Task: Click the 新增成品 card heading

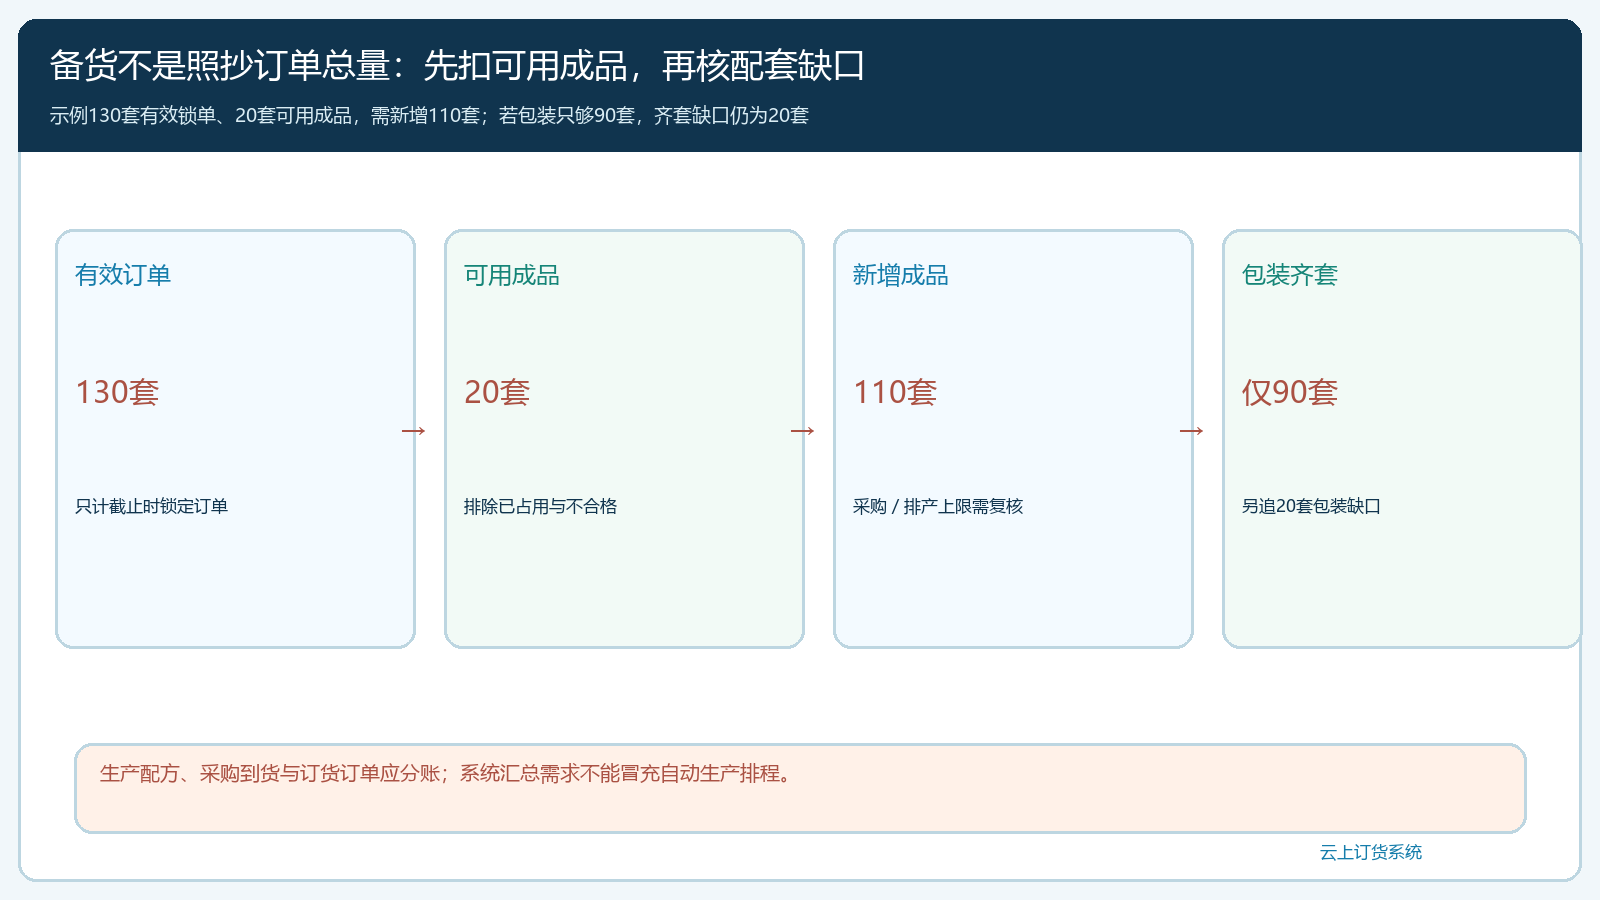Action: [x=901, y=275]
